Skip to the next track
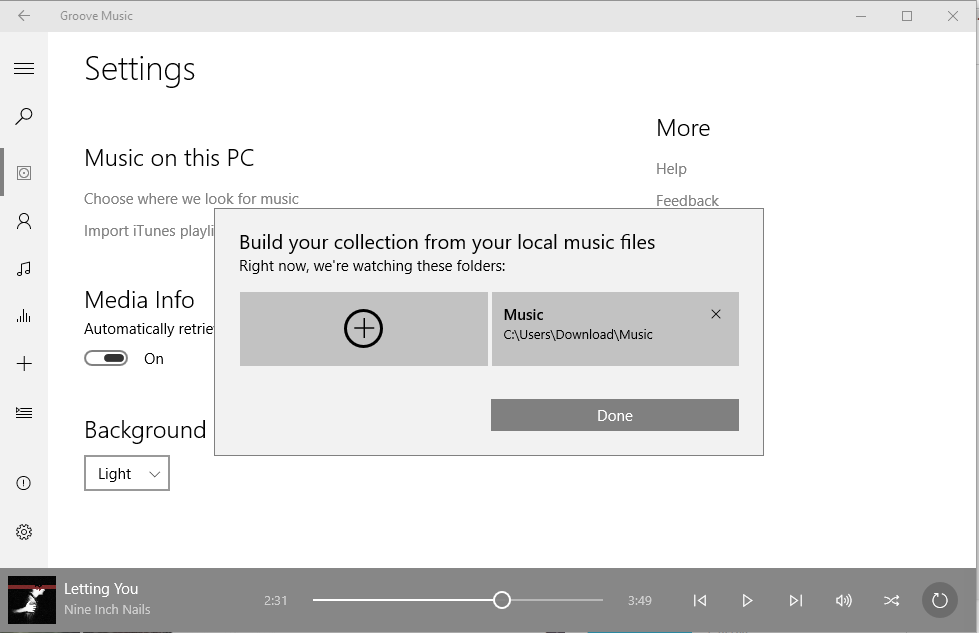 pyautogui.click(x=795, y=601)
